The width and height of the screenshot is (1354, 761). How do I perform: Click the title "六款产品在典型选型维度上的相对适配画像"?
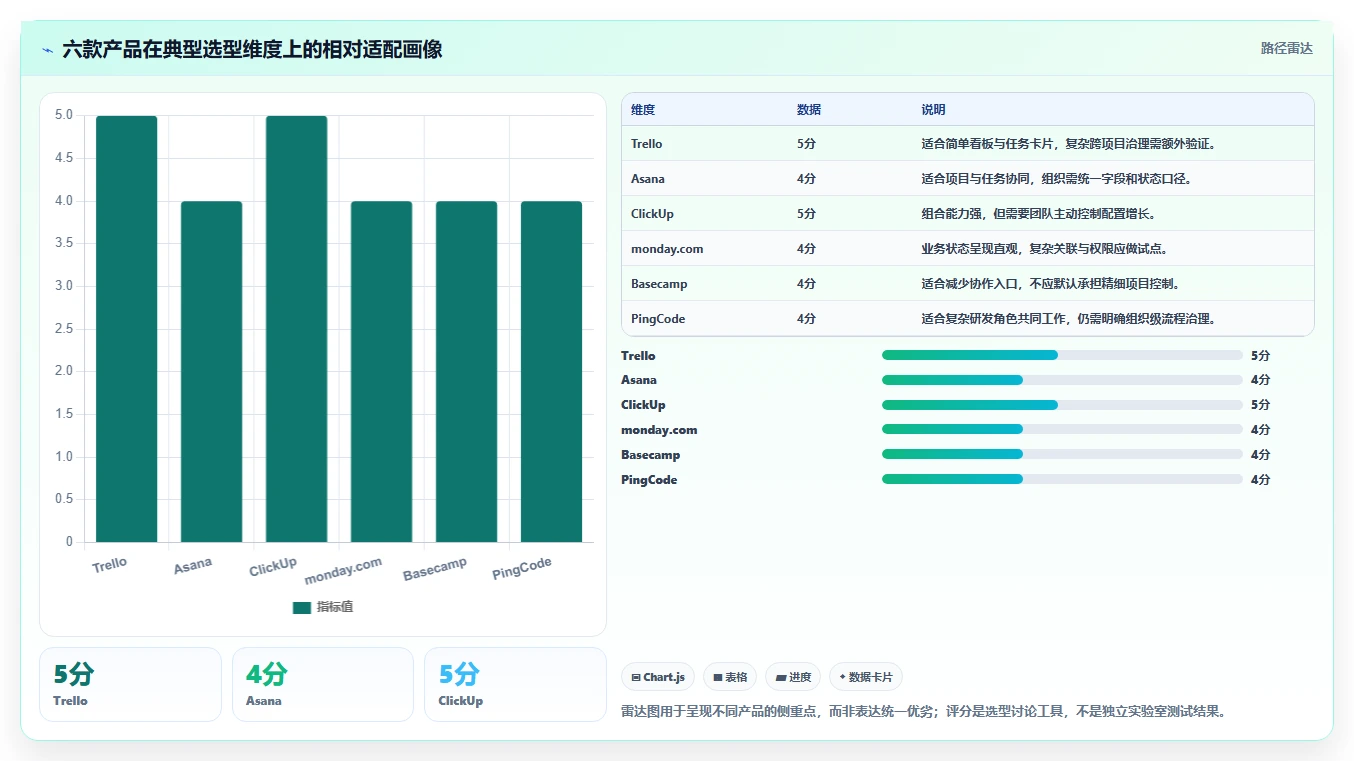252,49
